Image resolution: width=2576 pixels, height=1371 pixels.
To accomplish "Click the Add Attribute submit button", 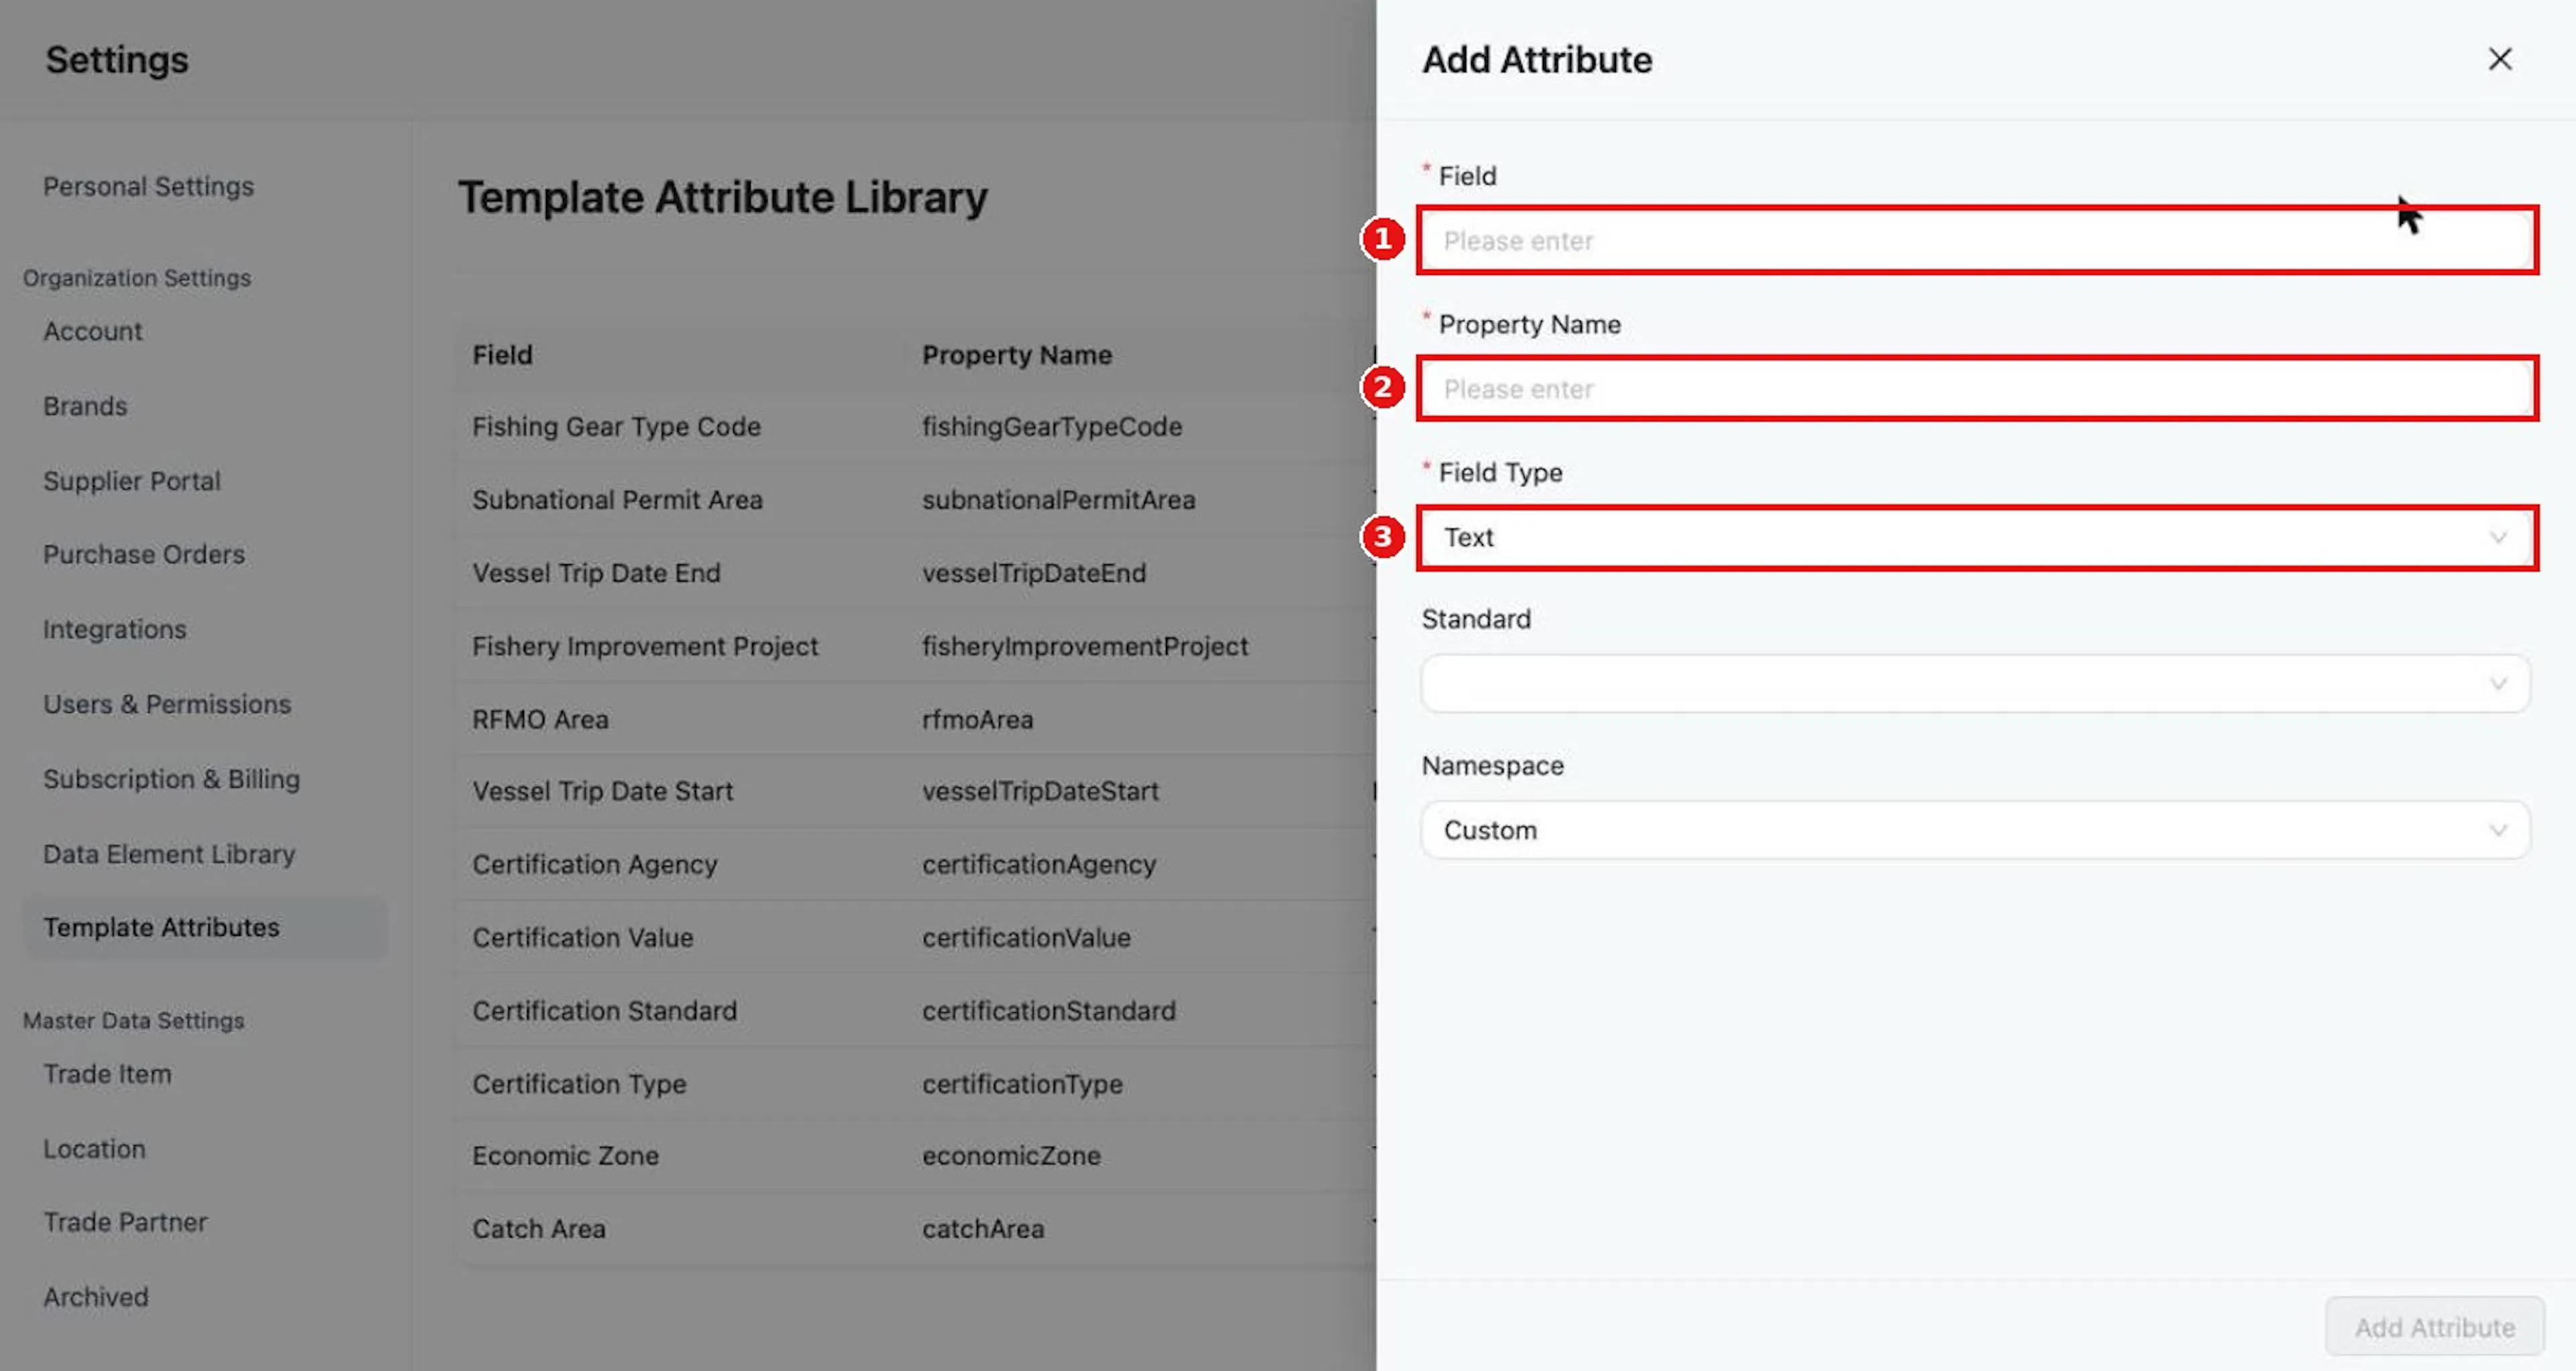I will point(2434,1326).
